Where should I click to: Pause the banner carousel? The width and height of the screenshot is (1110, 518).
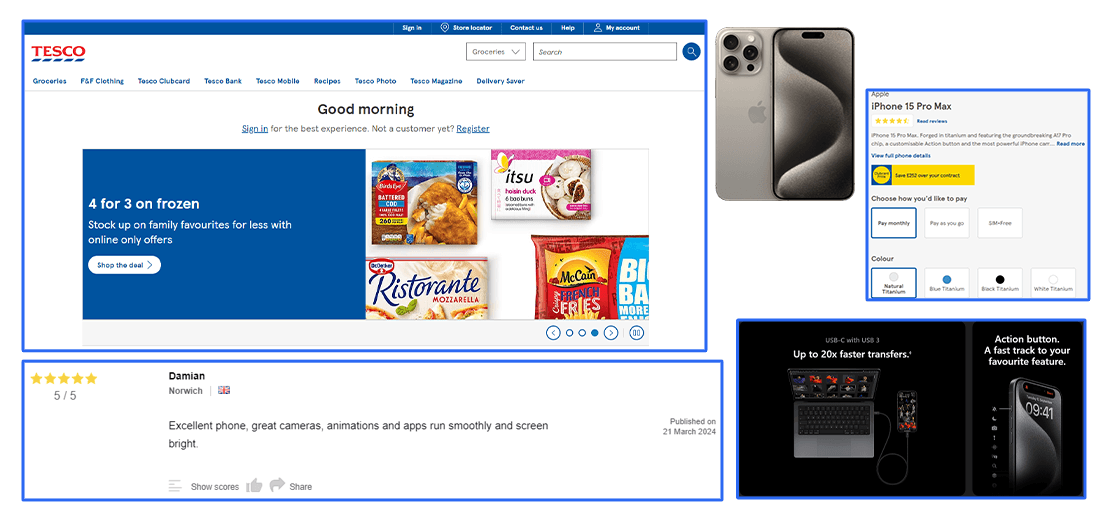(x=636, y=333)
